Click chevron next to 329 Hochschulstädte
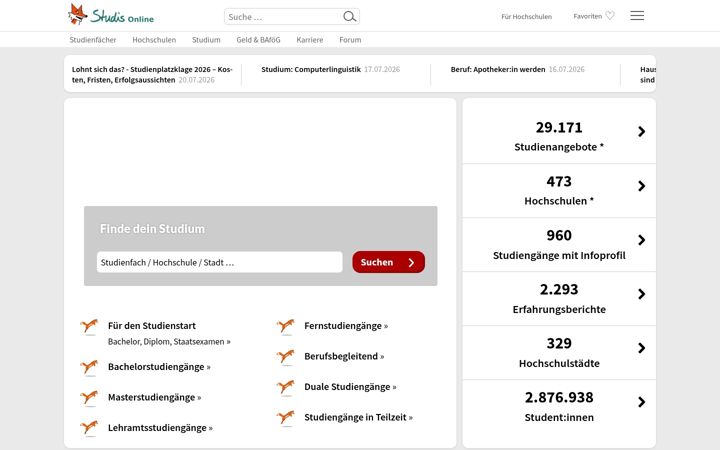Viewport: 720px width, 450px height. tap(641, 348)
